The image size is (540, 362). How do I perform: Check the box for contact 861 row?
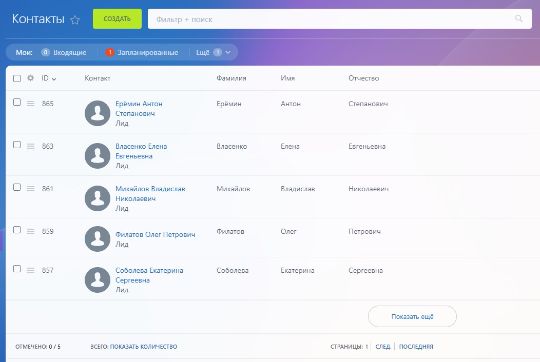(17, 187)
